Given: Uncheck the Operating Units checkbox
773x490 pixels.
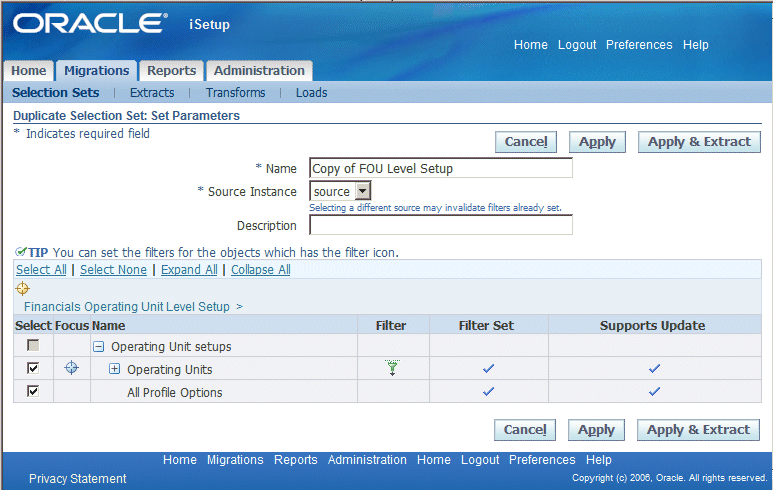Looking at the screenshot, I should [x=33, y=368].
